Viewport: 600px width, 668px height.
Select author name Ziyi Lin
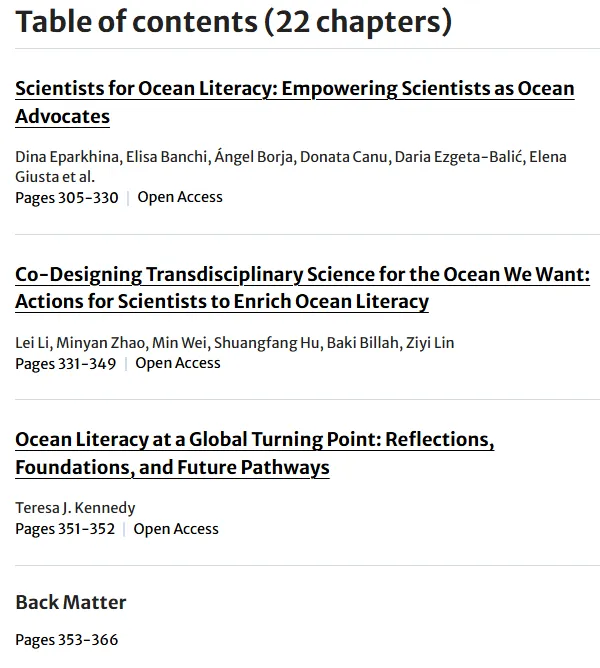430,343
